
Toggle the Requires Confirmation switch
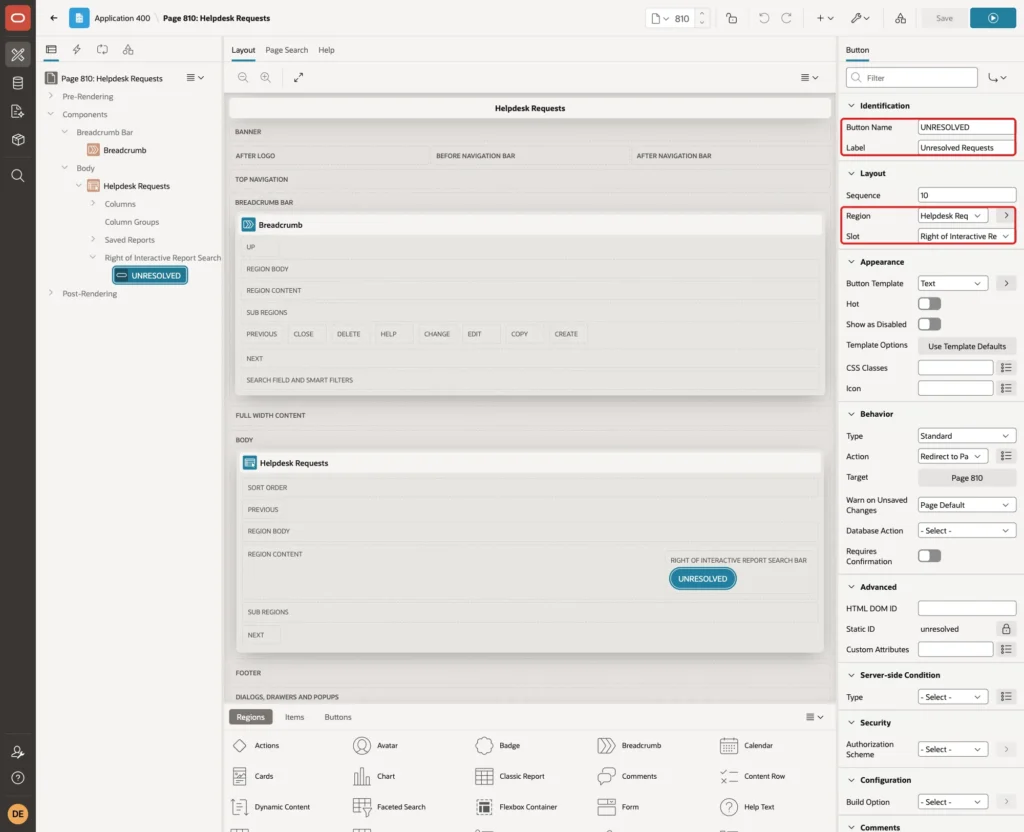point(929,556)
